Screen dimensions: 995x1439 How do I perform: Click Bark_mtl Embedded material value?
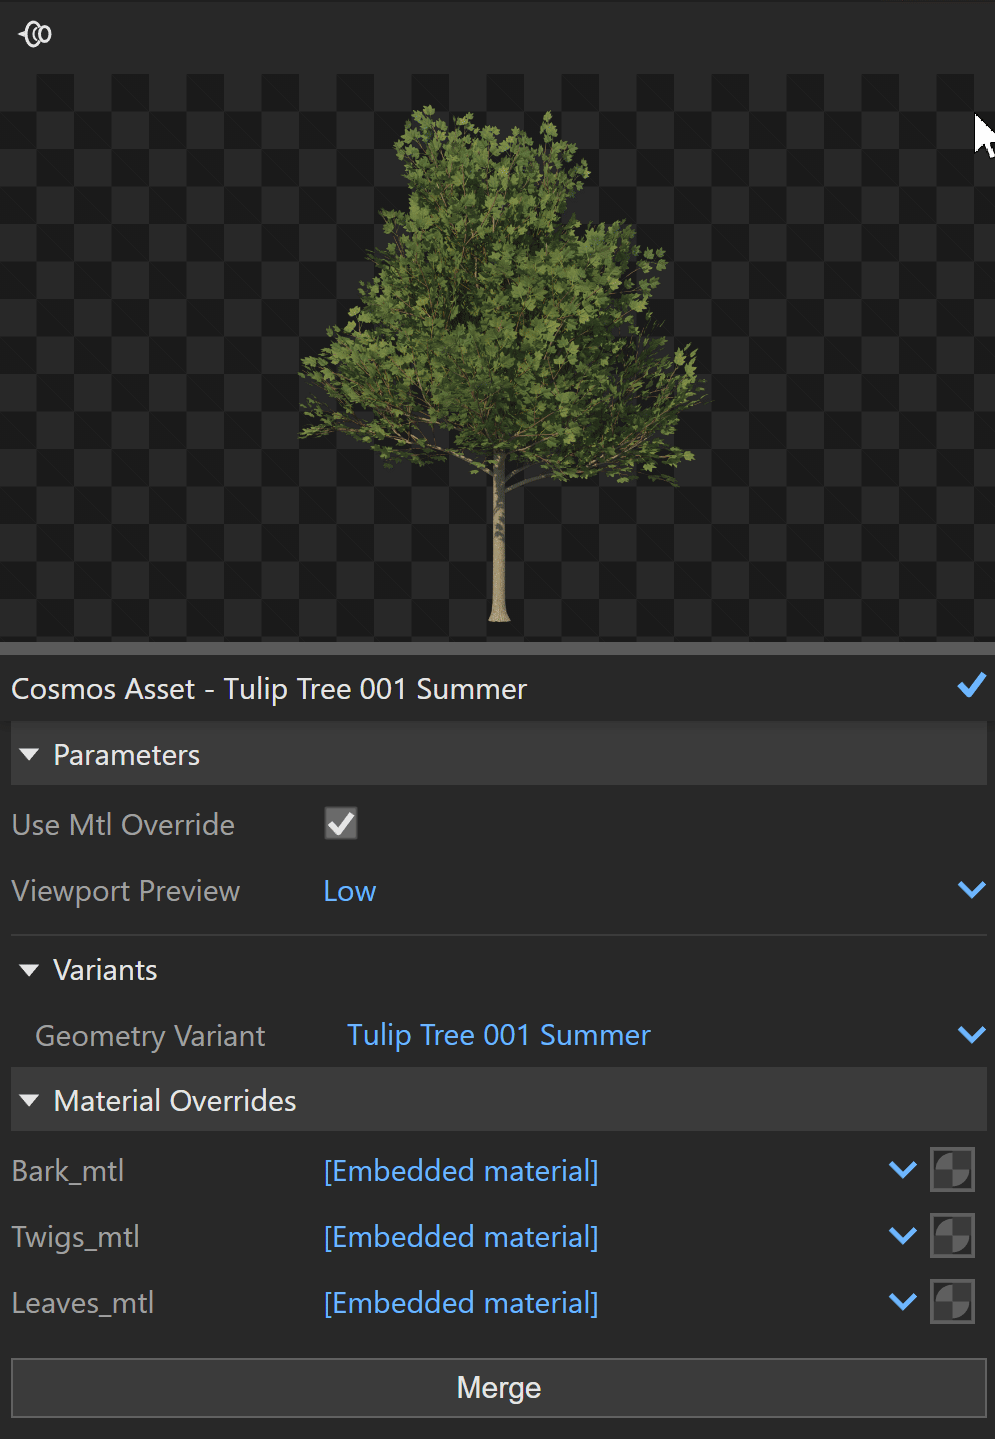click(461, 1171)
